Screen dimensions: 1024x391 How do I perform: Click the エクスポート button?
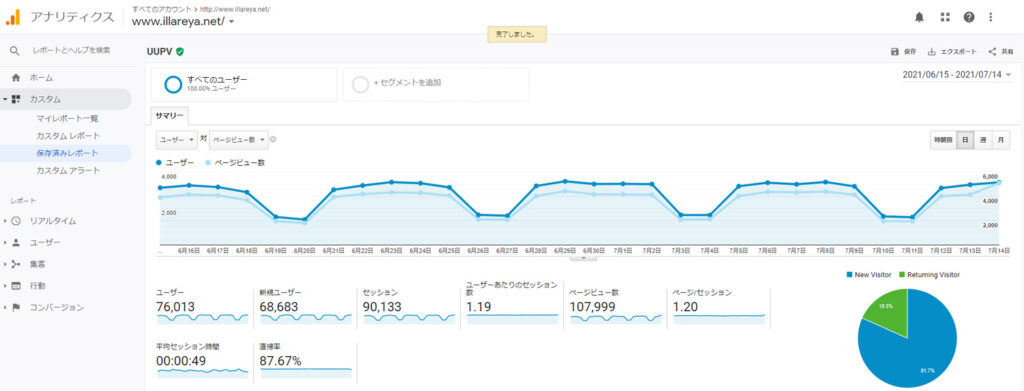pos(952,52)
